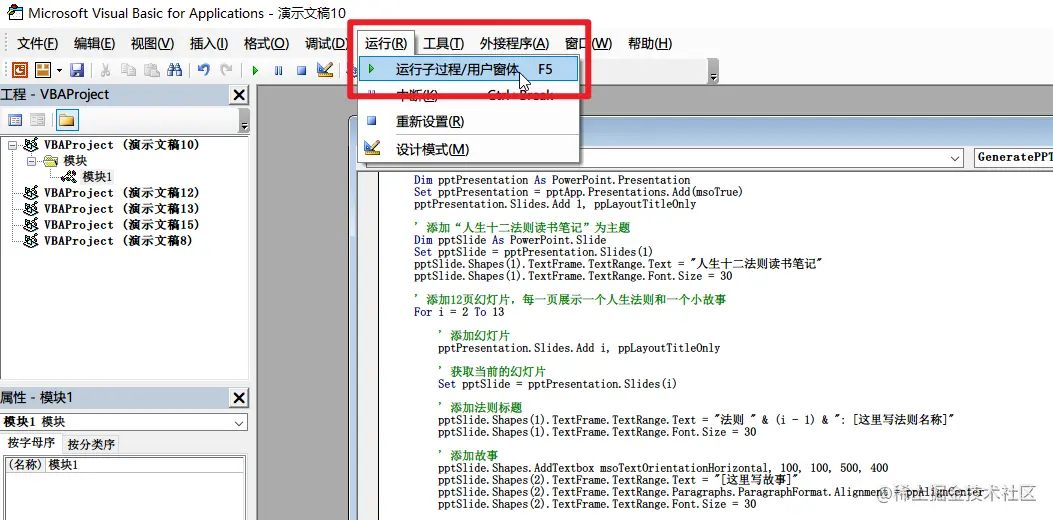Click the 模块1 name value field

[x=144, y=465]
